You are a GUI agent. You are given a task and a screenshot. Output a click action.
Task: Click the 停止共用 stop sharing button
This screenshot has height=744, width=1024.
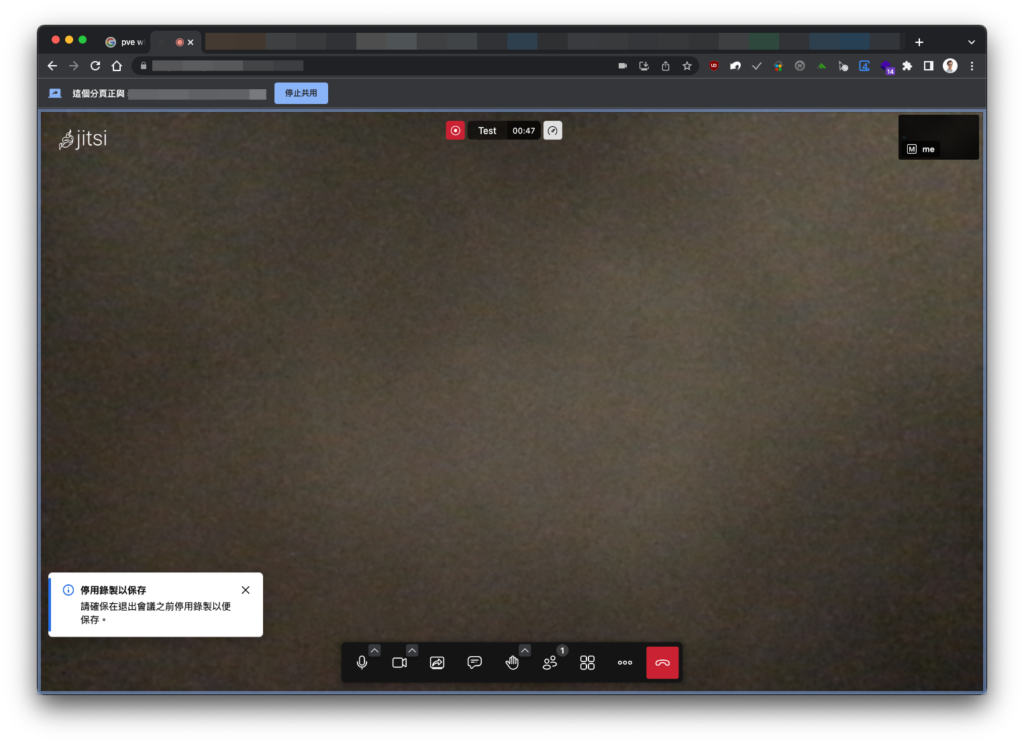(301, 93)
